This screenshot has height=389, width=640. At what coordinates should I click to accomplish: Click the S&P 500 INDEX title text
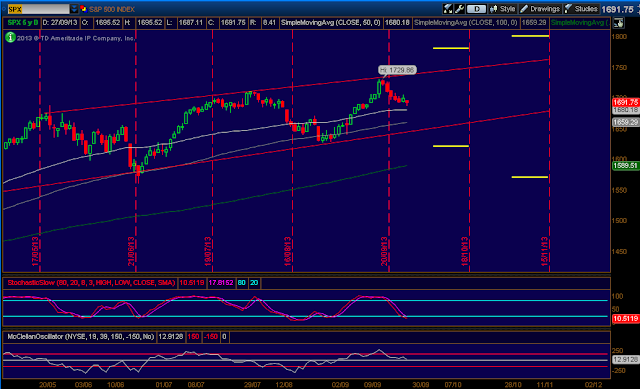[x=112, y=9]
